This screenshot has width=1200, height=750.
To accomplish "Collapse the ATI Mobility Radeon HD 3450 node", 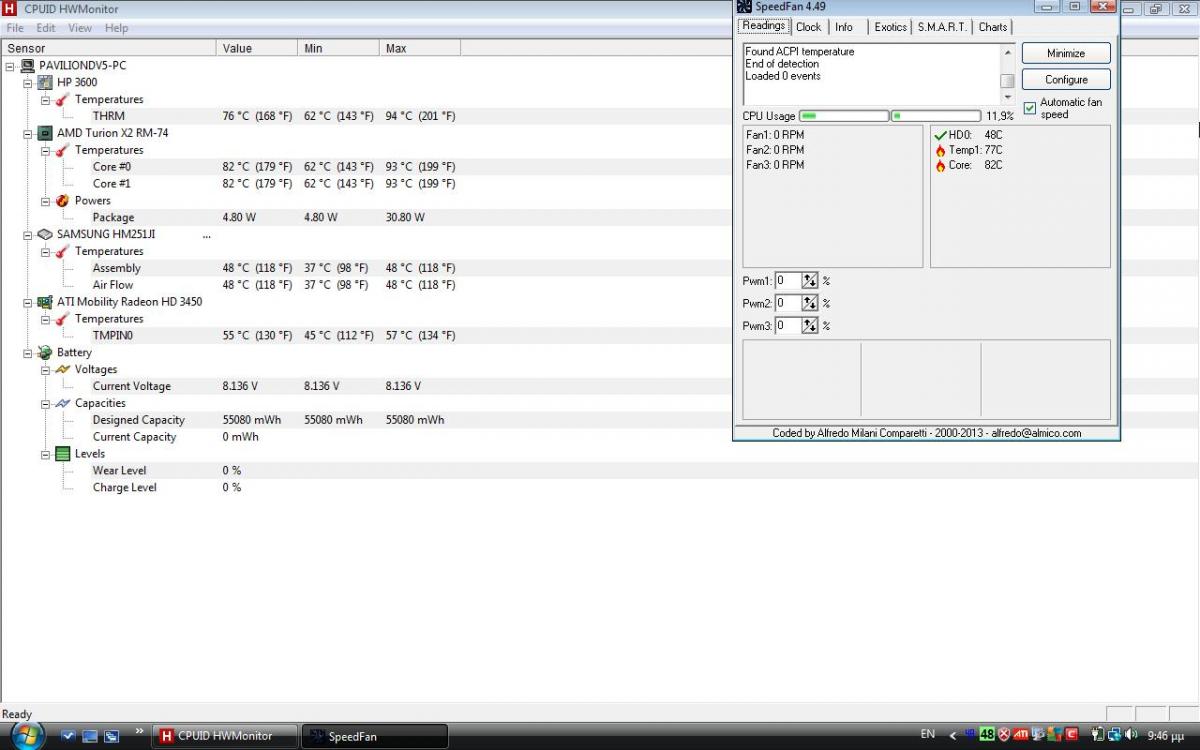I will click(28, 302).
